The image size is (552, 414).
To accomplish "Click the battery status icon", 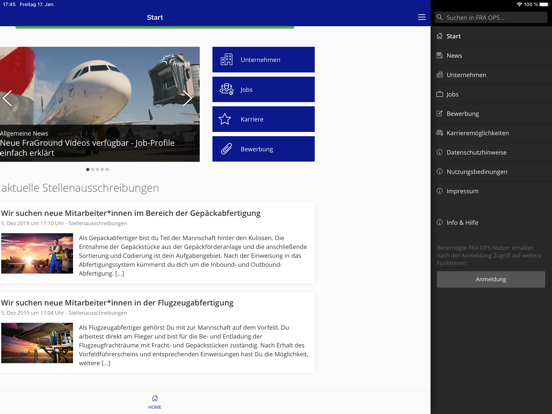I will pos(544,4).
